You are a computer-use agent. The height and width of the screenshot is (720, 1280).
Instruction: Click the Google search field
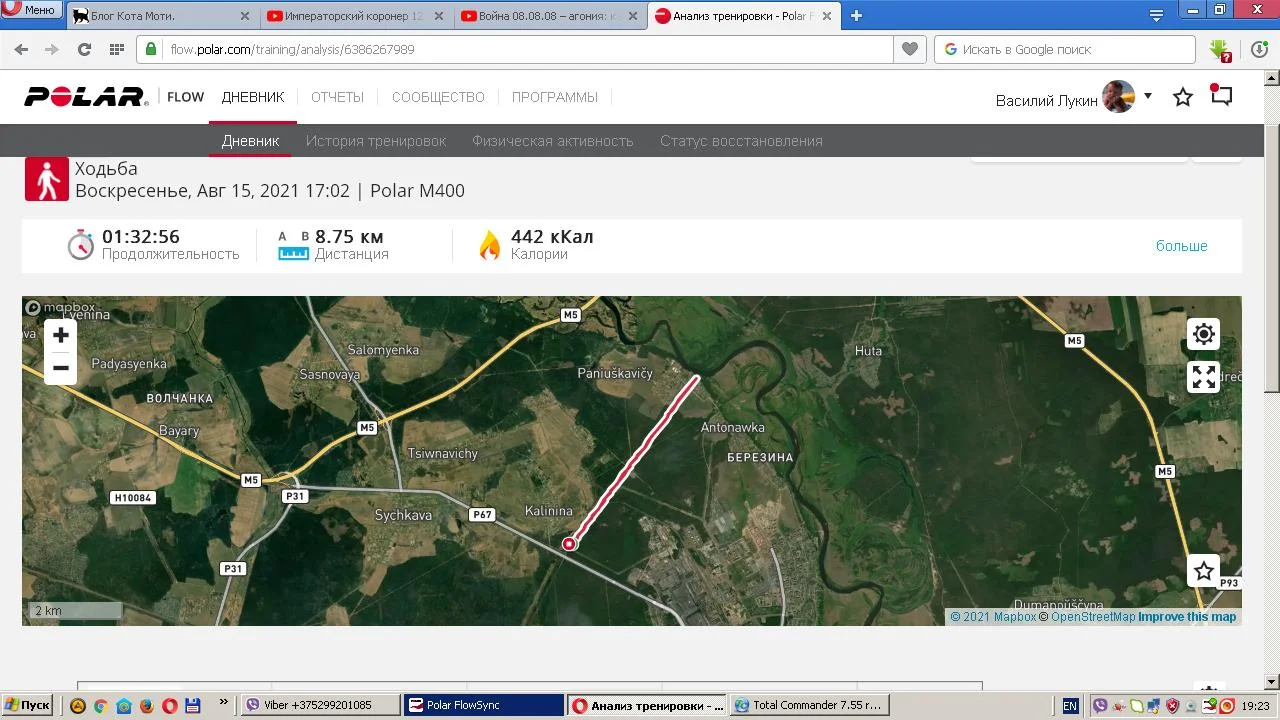(x=1065, y=49)
